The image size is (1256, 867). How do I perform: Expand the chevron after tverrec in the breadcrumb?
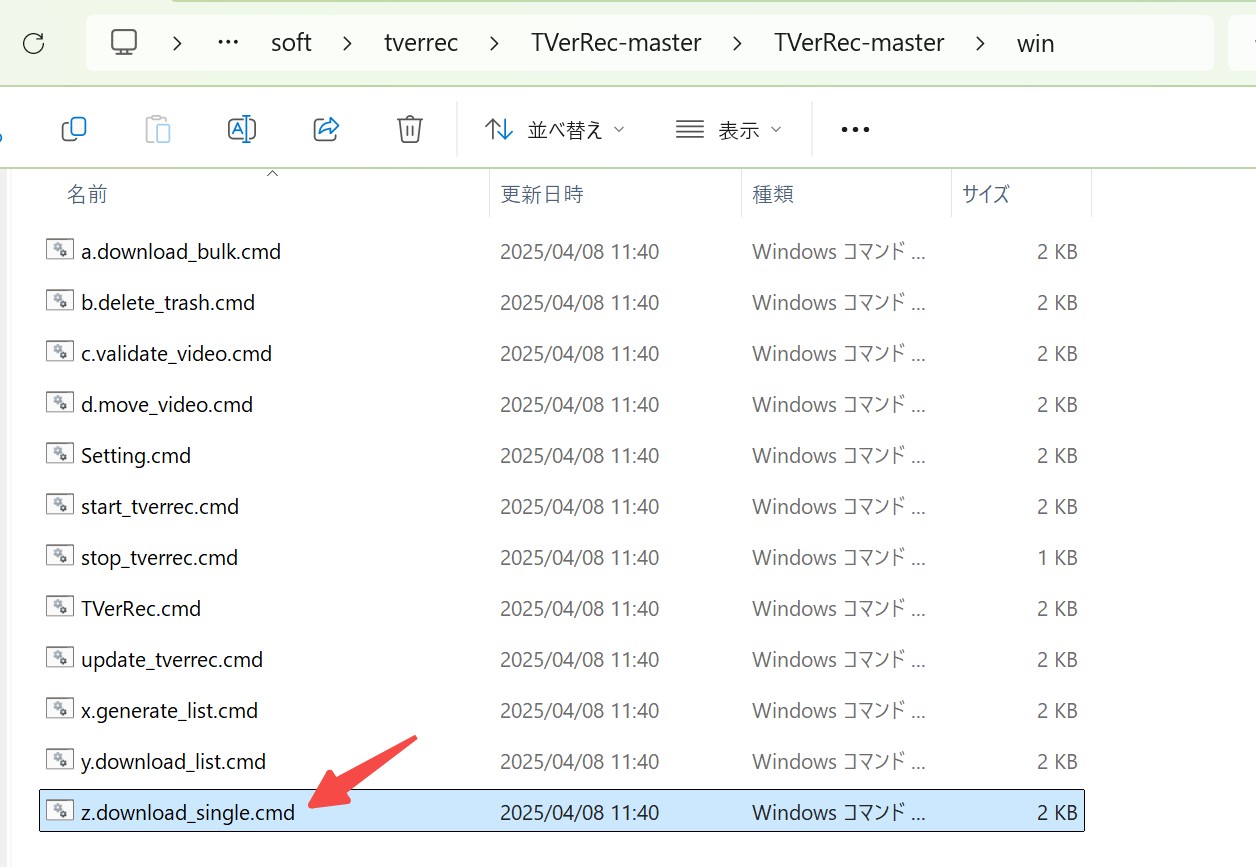pyautogui.click(x=495, y=43)
